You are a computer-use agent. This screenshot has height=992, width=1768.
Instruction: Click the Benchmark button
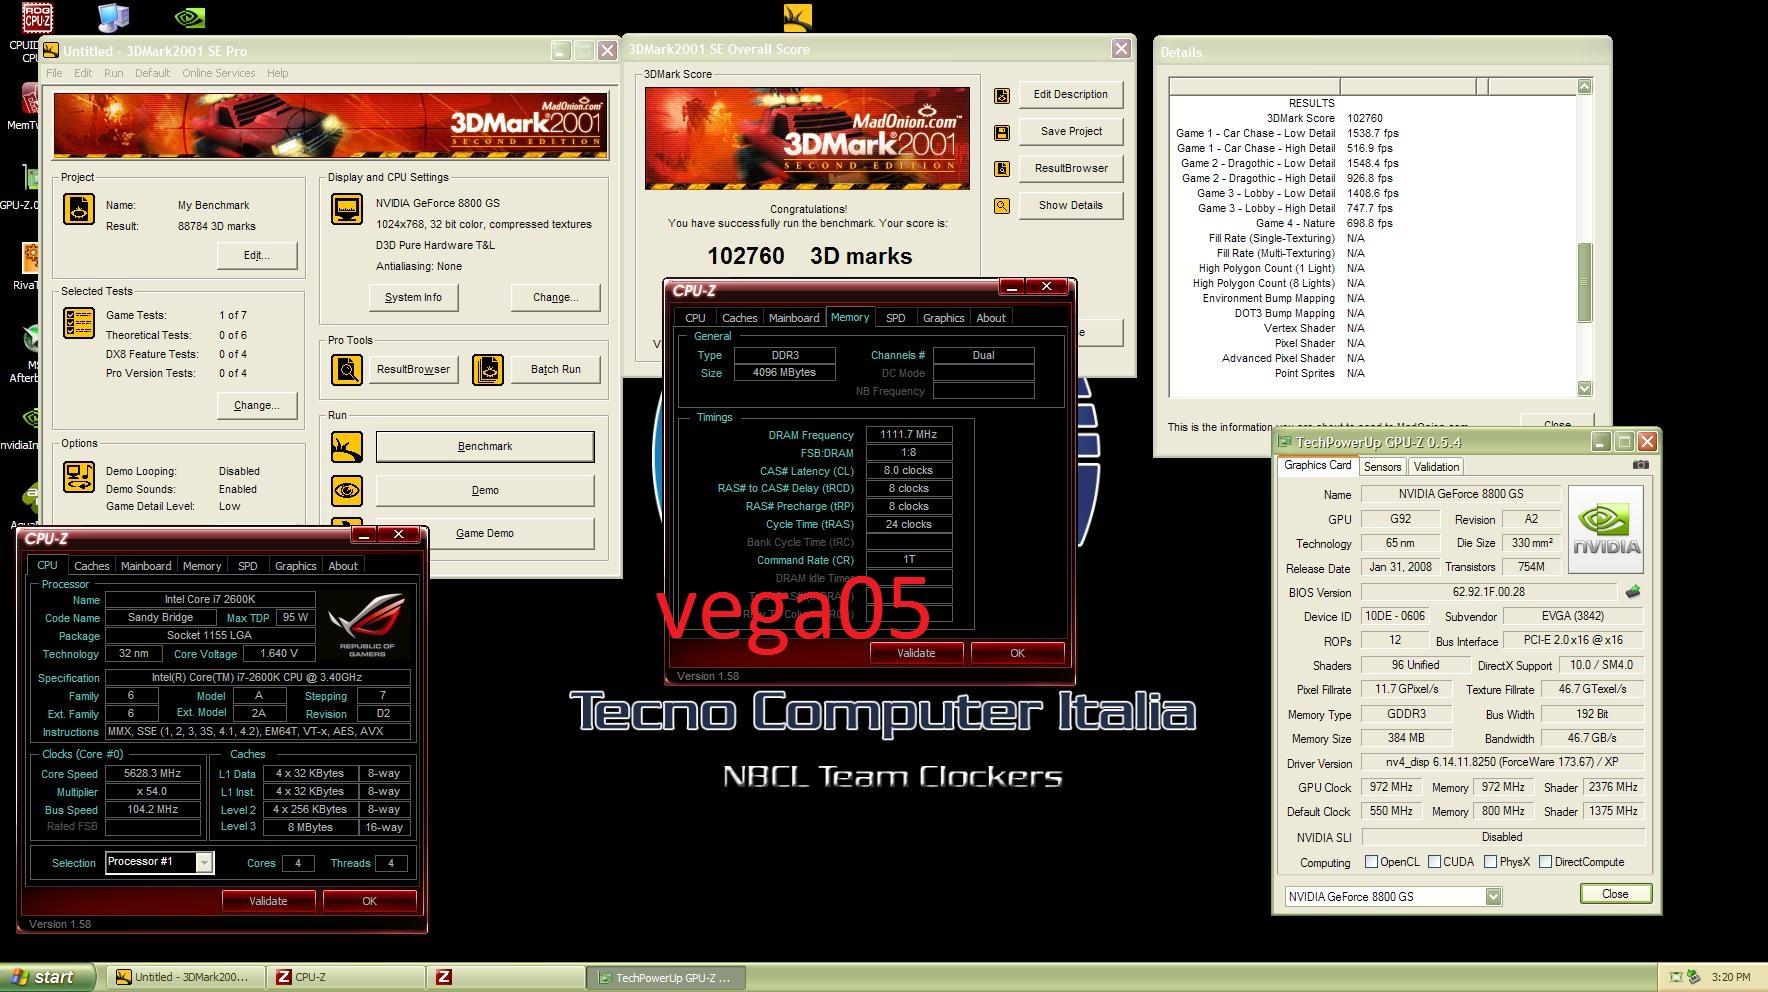pyautogui.click(x=485, y=447)
